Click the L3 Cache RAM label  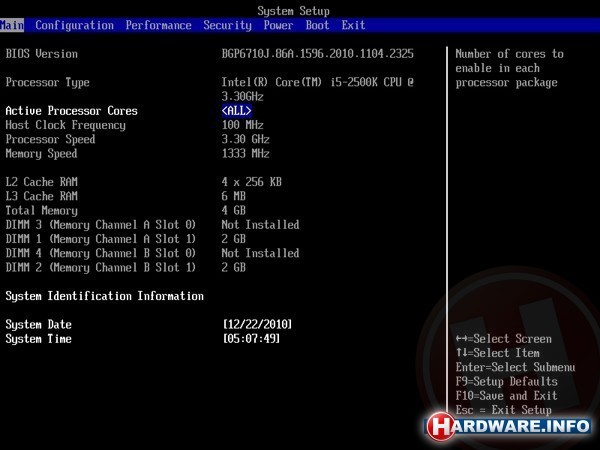41,196
